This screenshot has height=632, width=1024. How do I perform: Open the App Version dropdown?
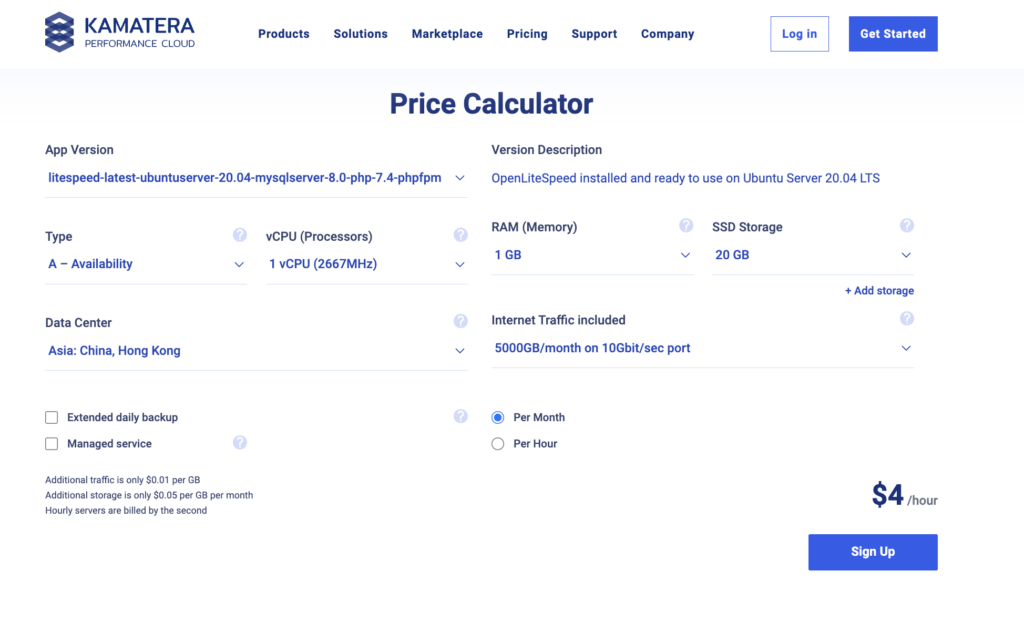255,178
